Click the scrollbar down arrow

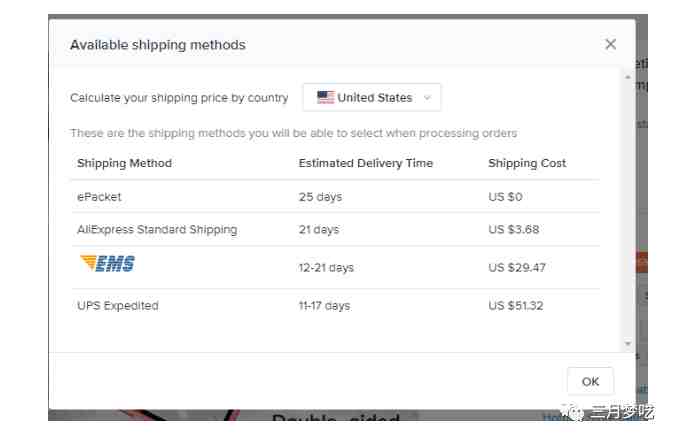click(628, 344)
